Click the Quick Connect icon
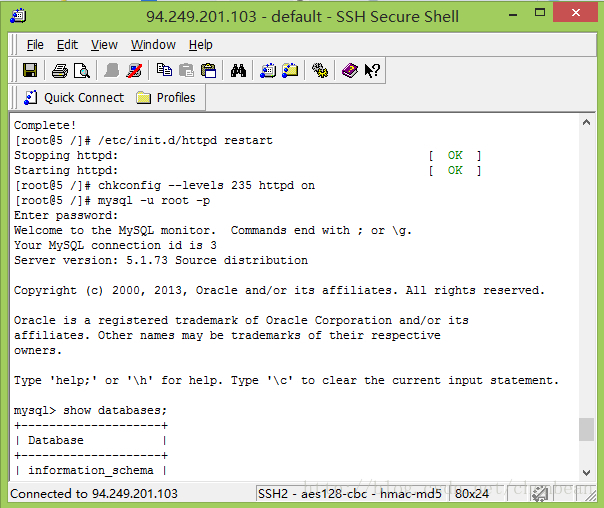Screen dimensions: 604x508 [x=30, y=98]
